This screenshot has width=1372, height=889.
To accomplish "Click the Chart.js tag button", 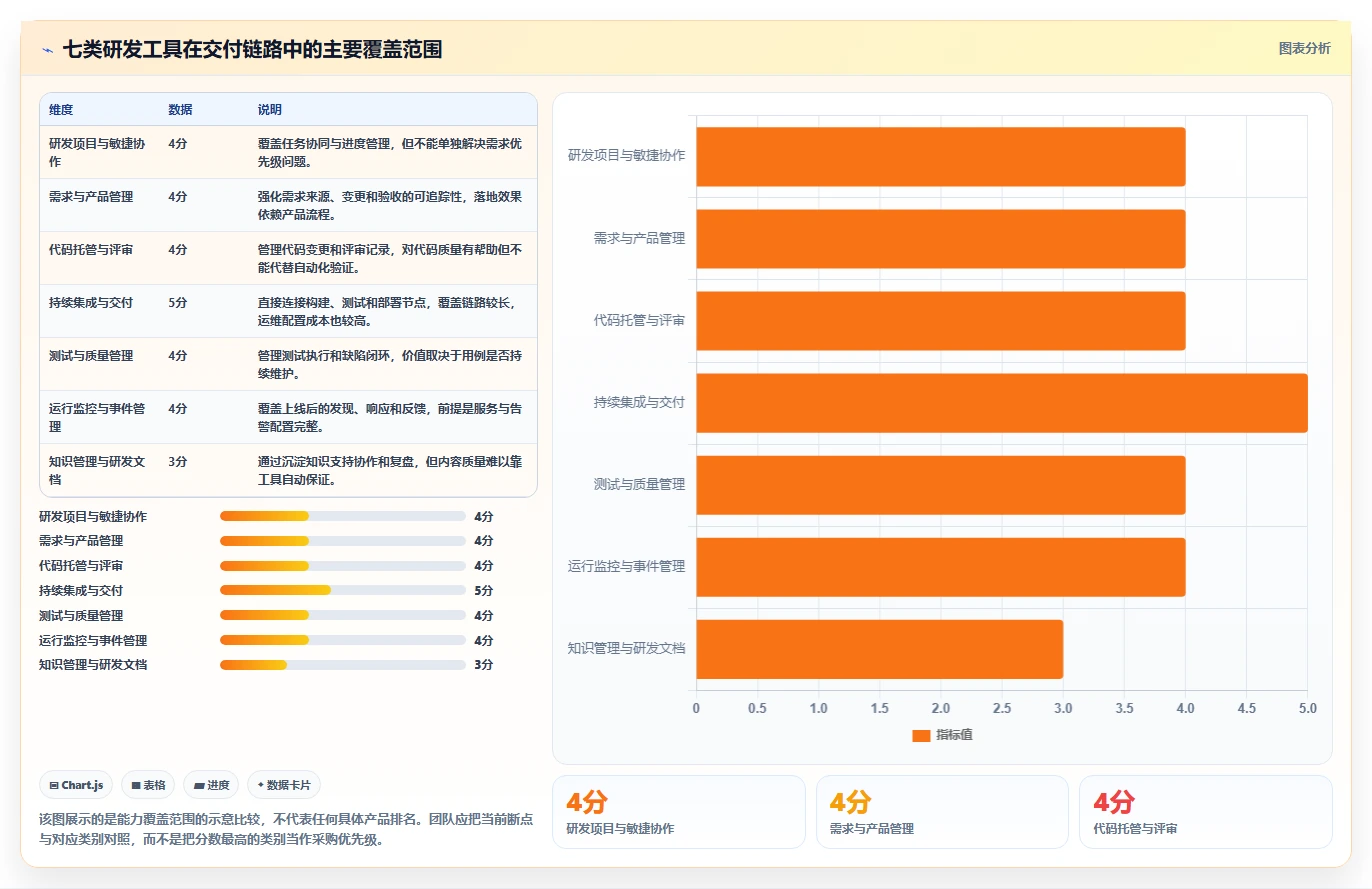I will tap(76, 785).
